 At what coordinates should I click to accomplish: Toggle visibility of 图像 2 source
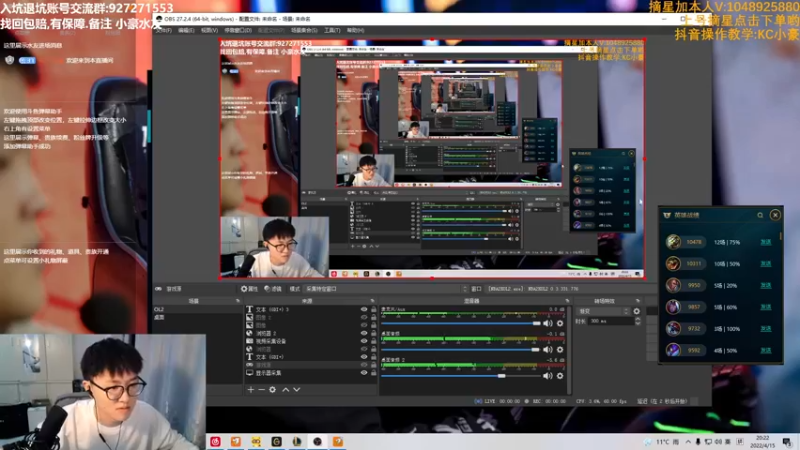(x=364, y=317)
